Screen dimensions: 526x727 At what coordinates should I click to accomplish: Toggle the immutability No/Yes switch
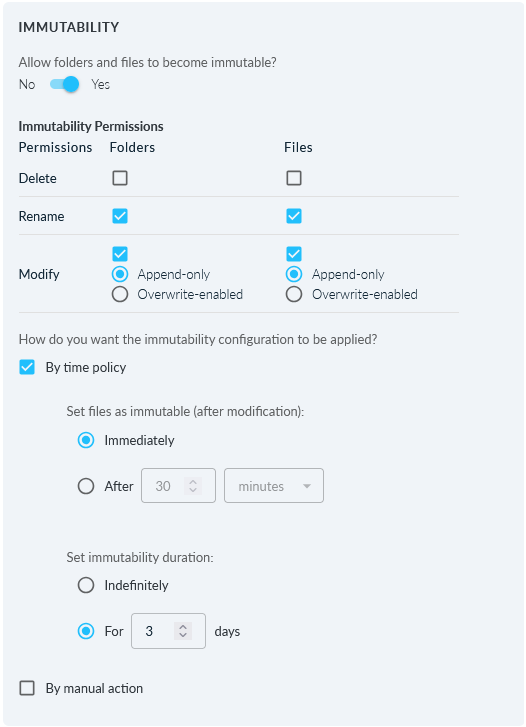click(x=64, y=84)
